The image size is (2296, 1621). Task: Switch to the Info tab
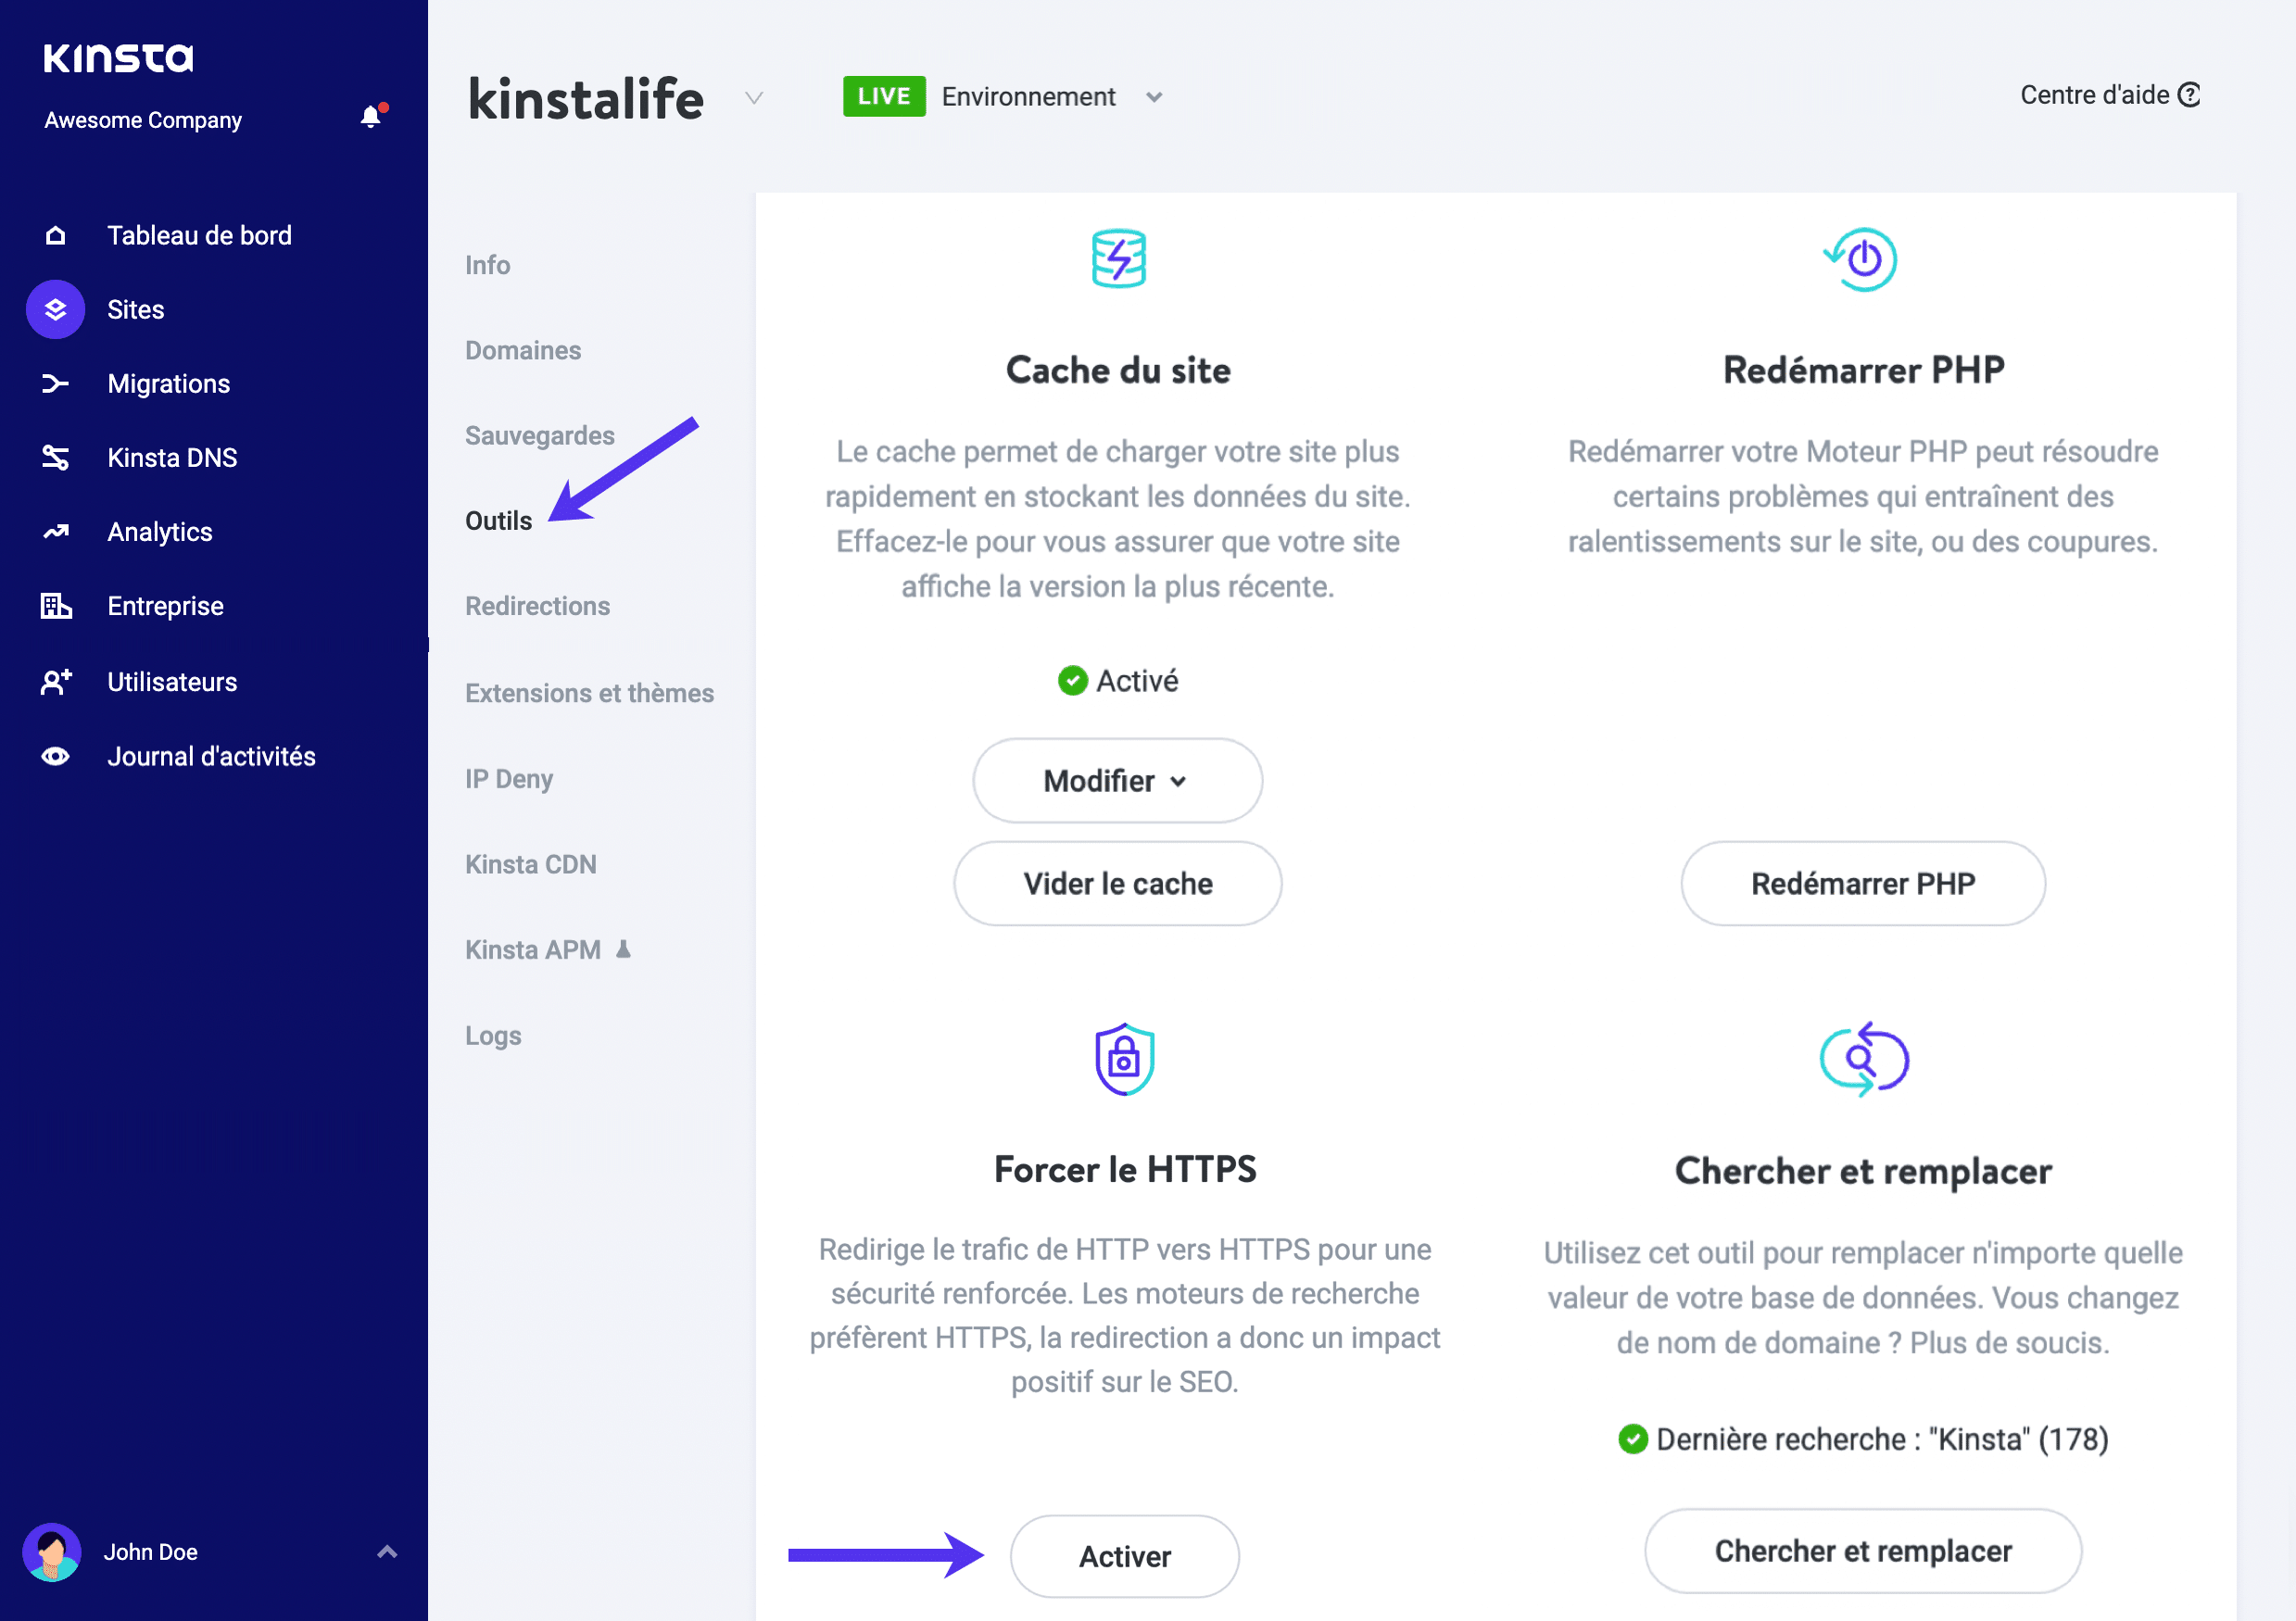[x=487, y=264]
